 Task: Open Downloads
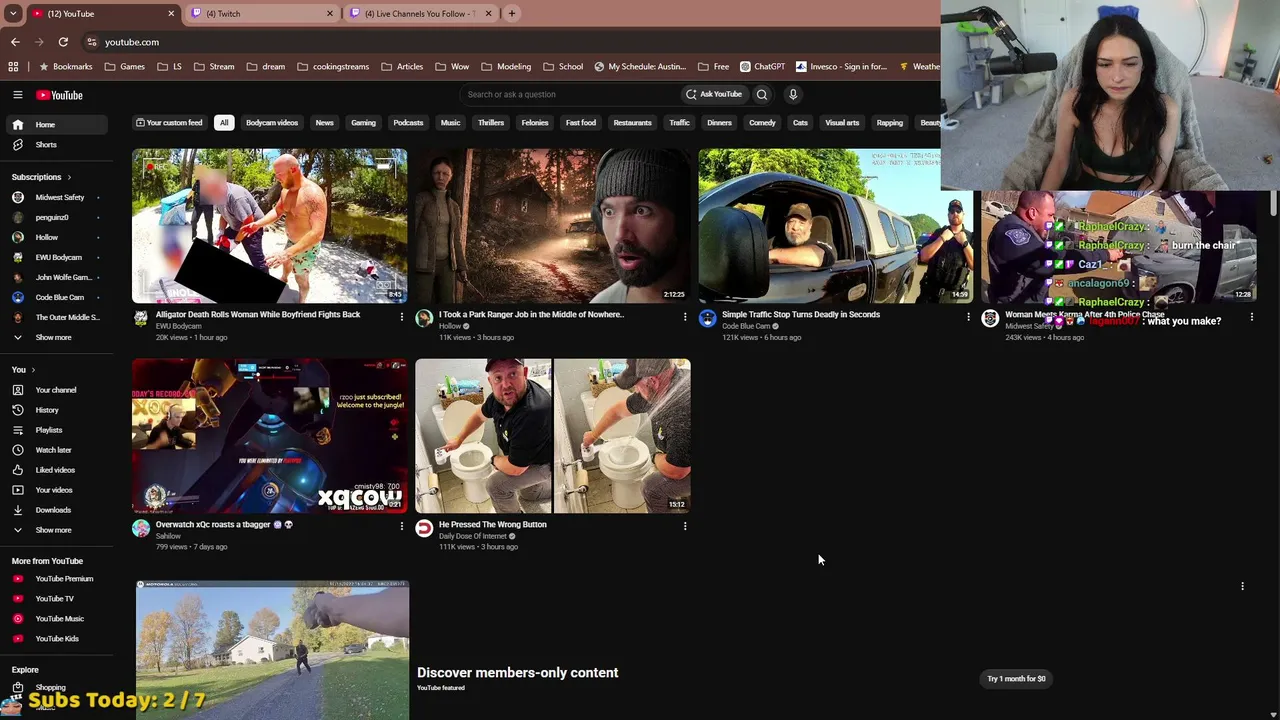tap(56, 510)
